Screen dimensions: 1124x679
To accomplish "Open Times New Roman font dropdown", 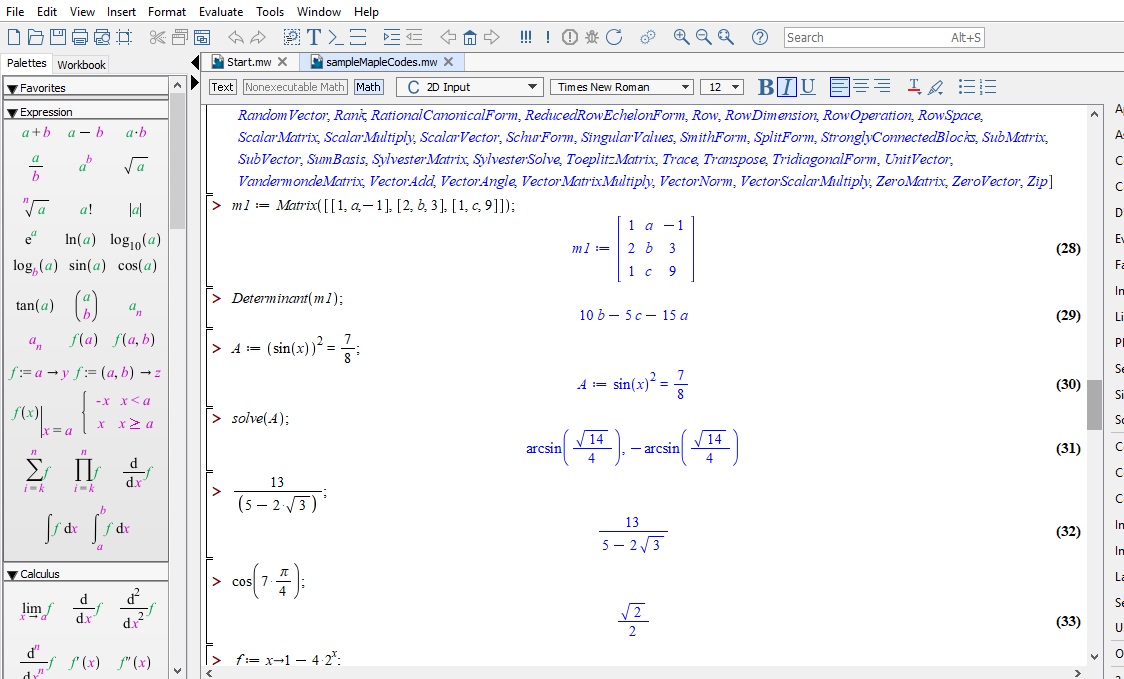I will pyautogui.click(x=621, y=87).
